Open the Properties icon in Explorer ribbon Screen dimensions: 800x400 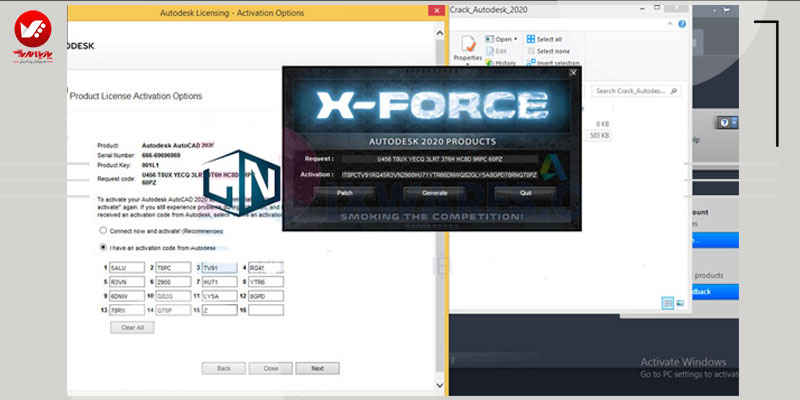point(468,44)
